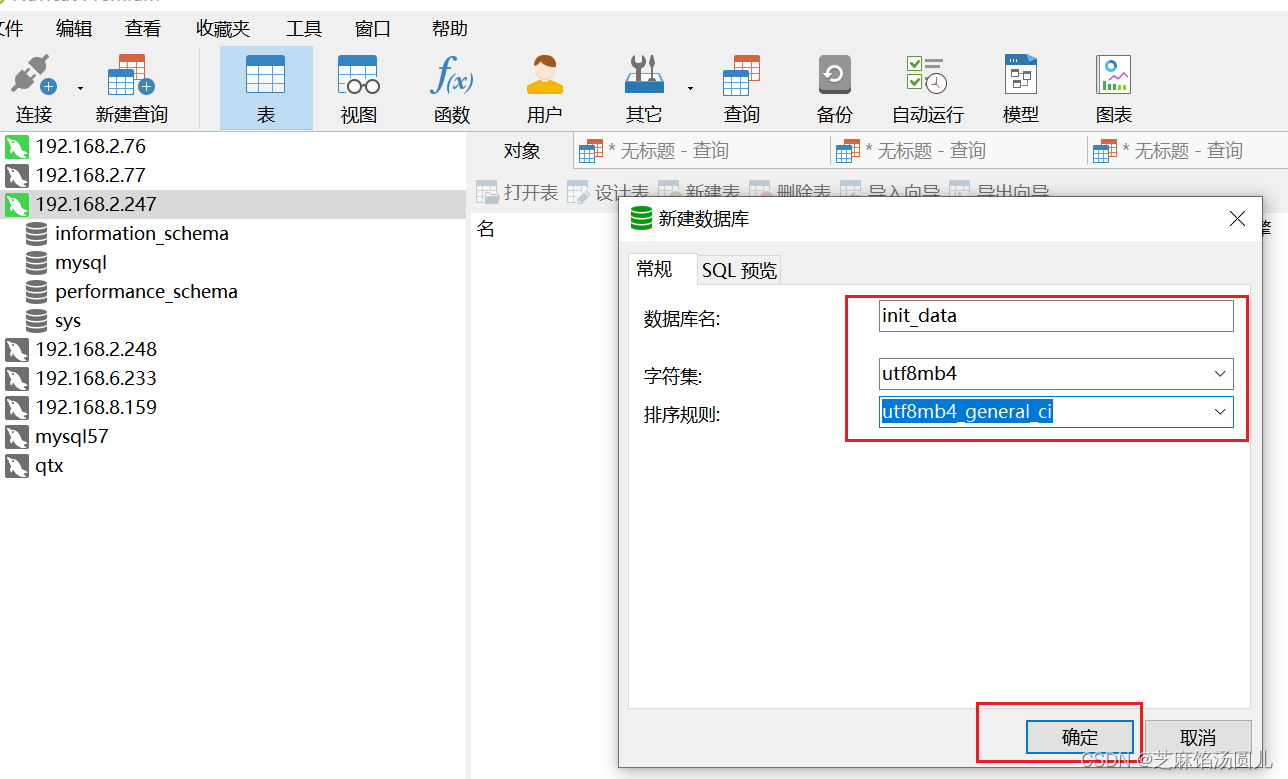Select the qtx connection
The width and height of the screenshot is (1288, 779).
[49, 466]
